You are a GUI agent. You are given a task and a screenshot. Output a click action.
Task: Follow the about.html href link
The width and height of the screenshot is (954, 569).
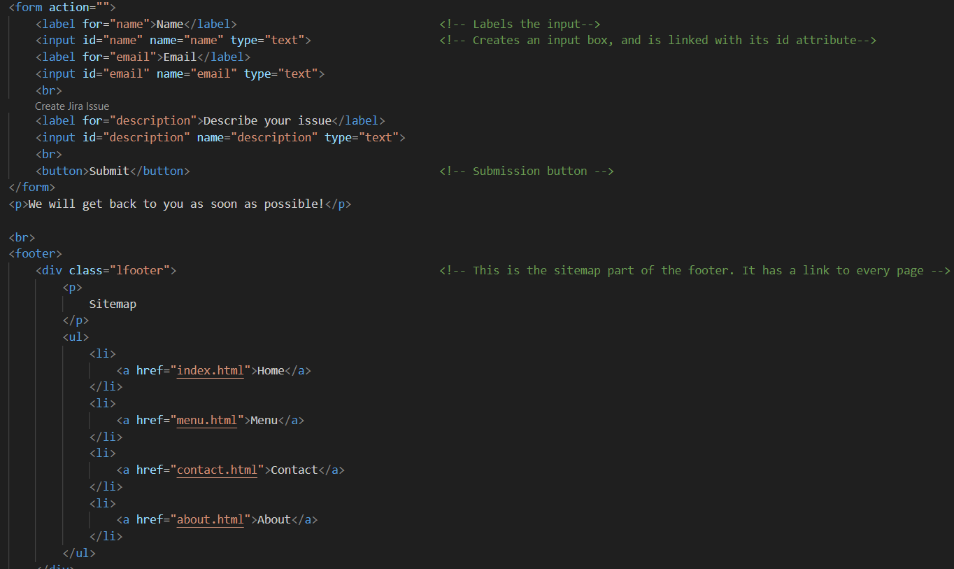click(209, 520)
